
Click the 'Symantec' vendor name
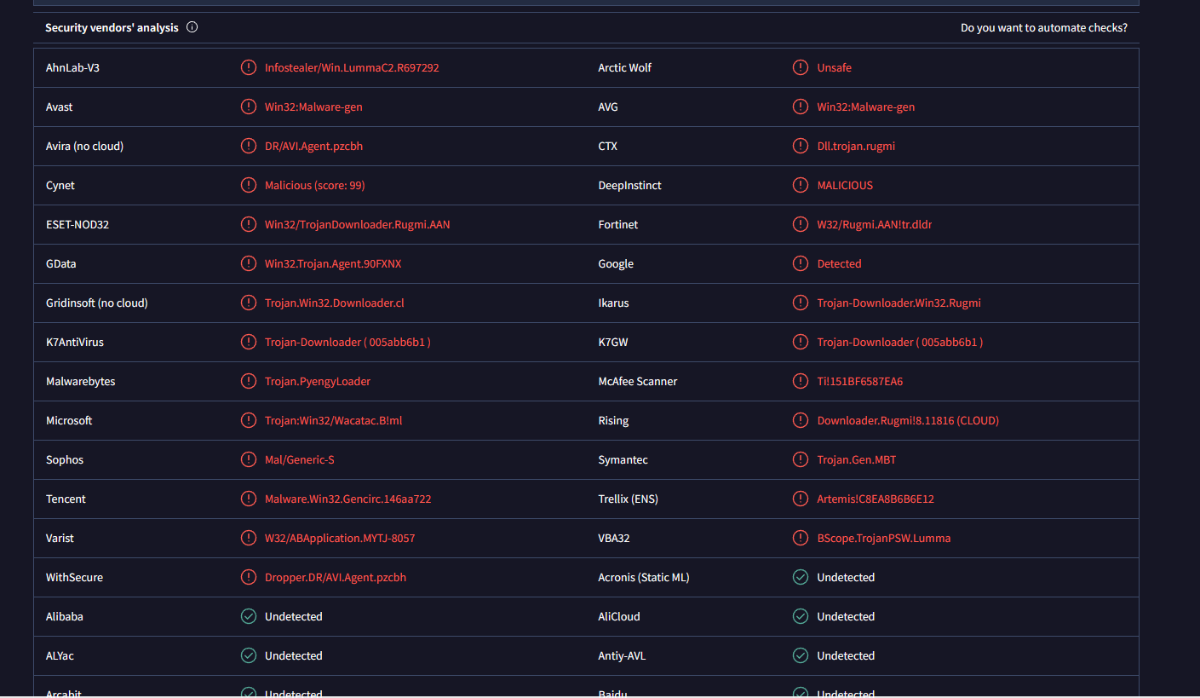(x=623, y=460)
